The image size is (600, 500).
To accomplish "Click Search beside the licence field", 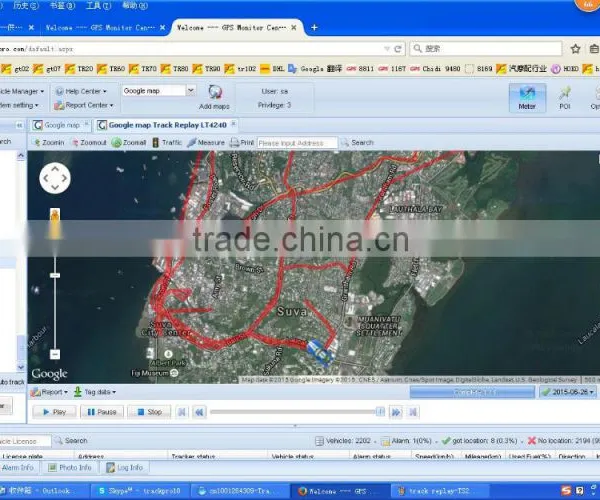I will pos(71,441).
